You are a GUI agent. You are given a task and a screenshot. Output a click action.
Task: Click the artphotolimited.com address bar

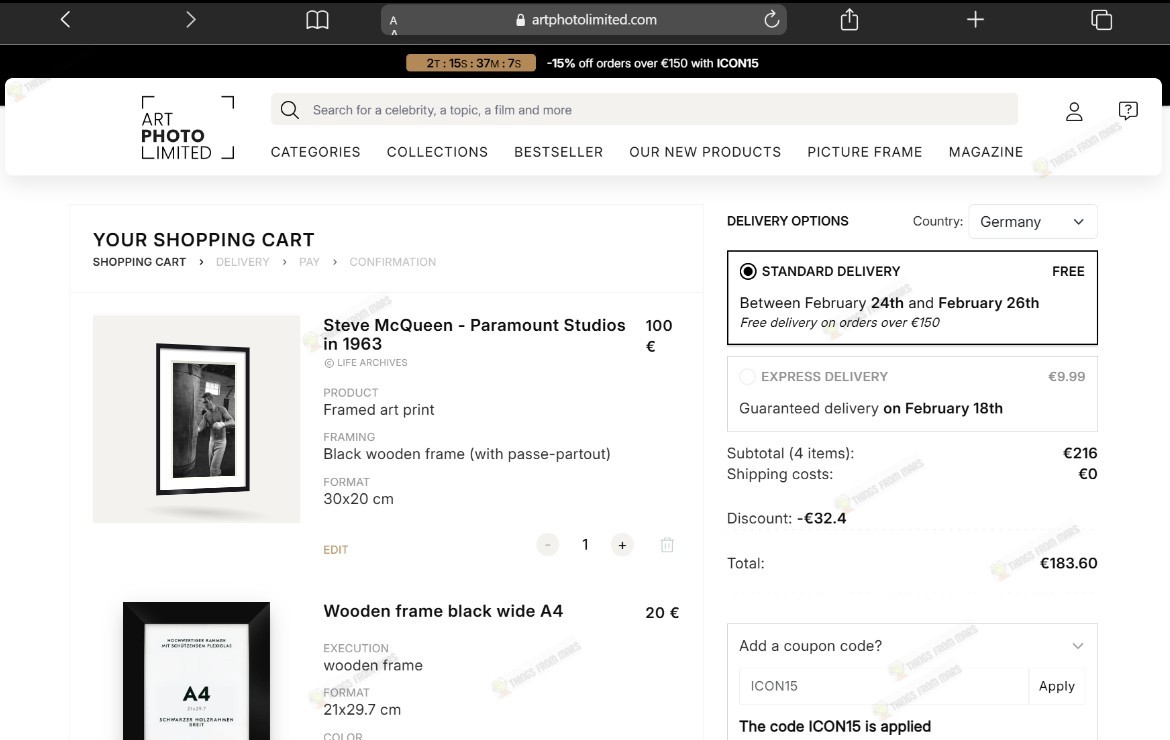click(584, 20)
